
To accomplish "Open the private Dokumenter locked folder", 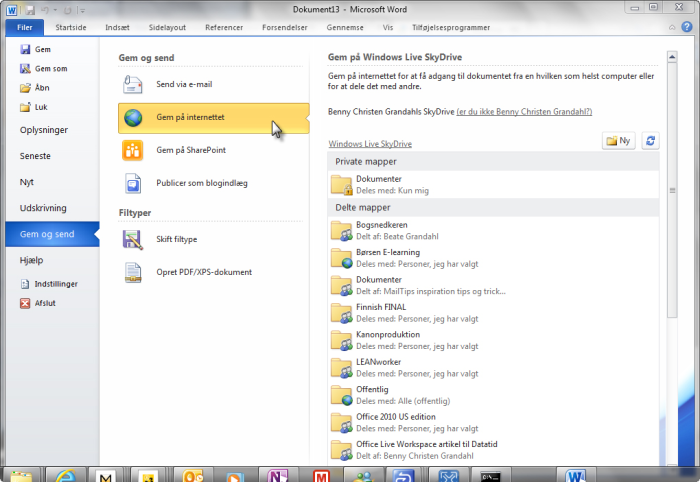I will click(x=493, y=185).
